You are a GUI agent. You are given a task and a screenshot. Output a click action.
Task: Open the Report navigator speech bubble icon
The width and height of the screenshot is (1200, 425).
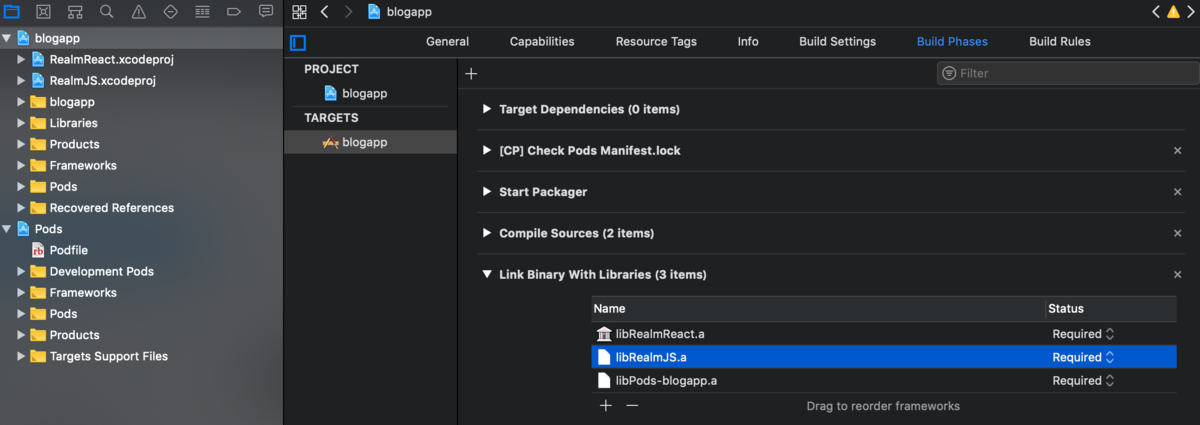point(266,12)
